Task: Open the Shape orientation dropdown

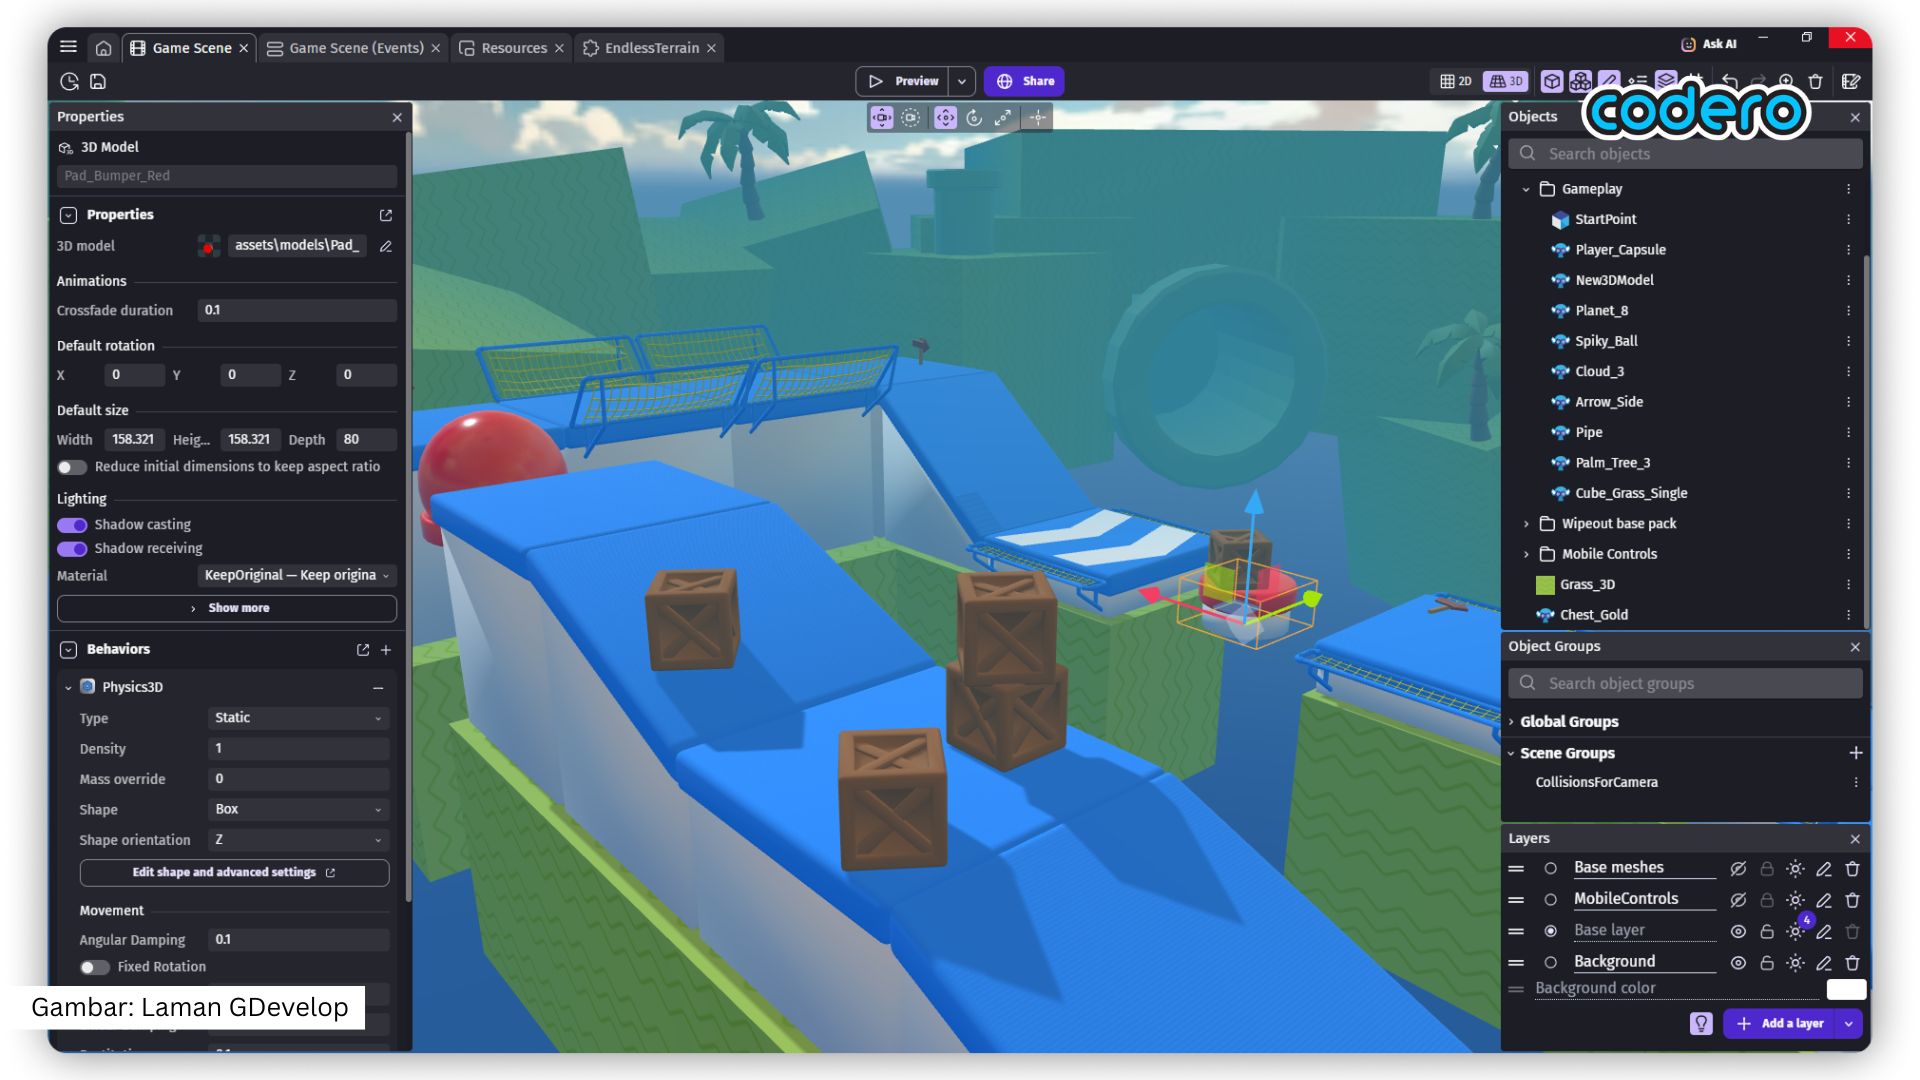Action: (x=298, y=840)
